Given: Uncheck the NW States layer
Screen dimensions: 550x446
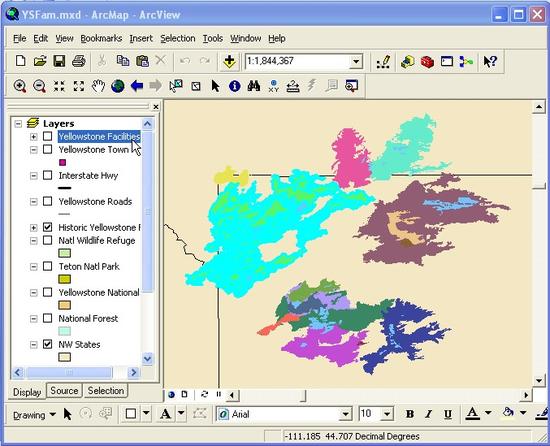Looking at the screenshot, I should [x=47, y=344].
